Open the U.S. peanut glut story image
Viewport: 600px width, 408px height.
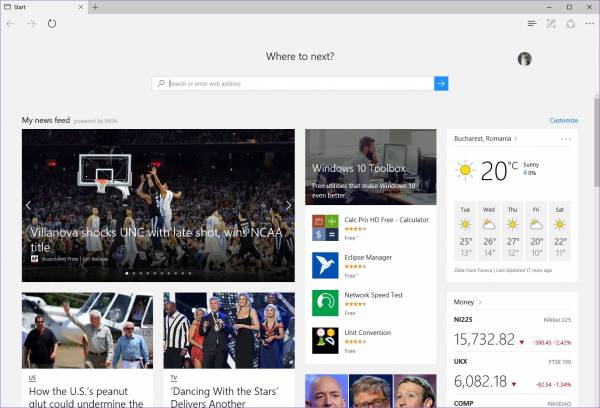pos(87,331)
